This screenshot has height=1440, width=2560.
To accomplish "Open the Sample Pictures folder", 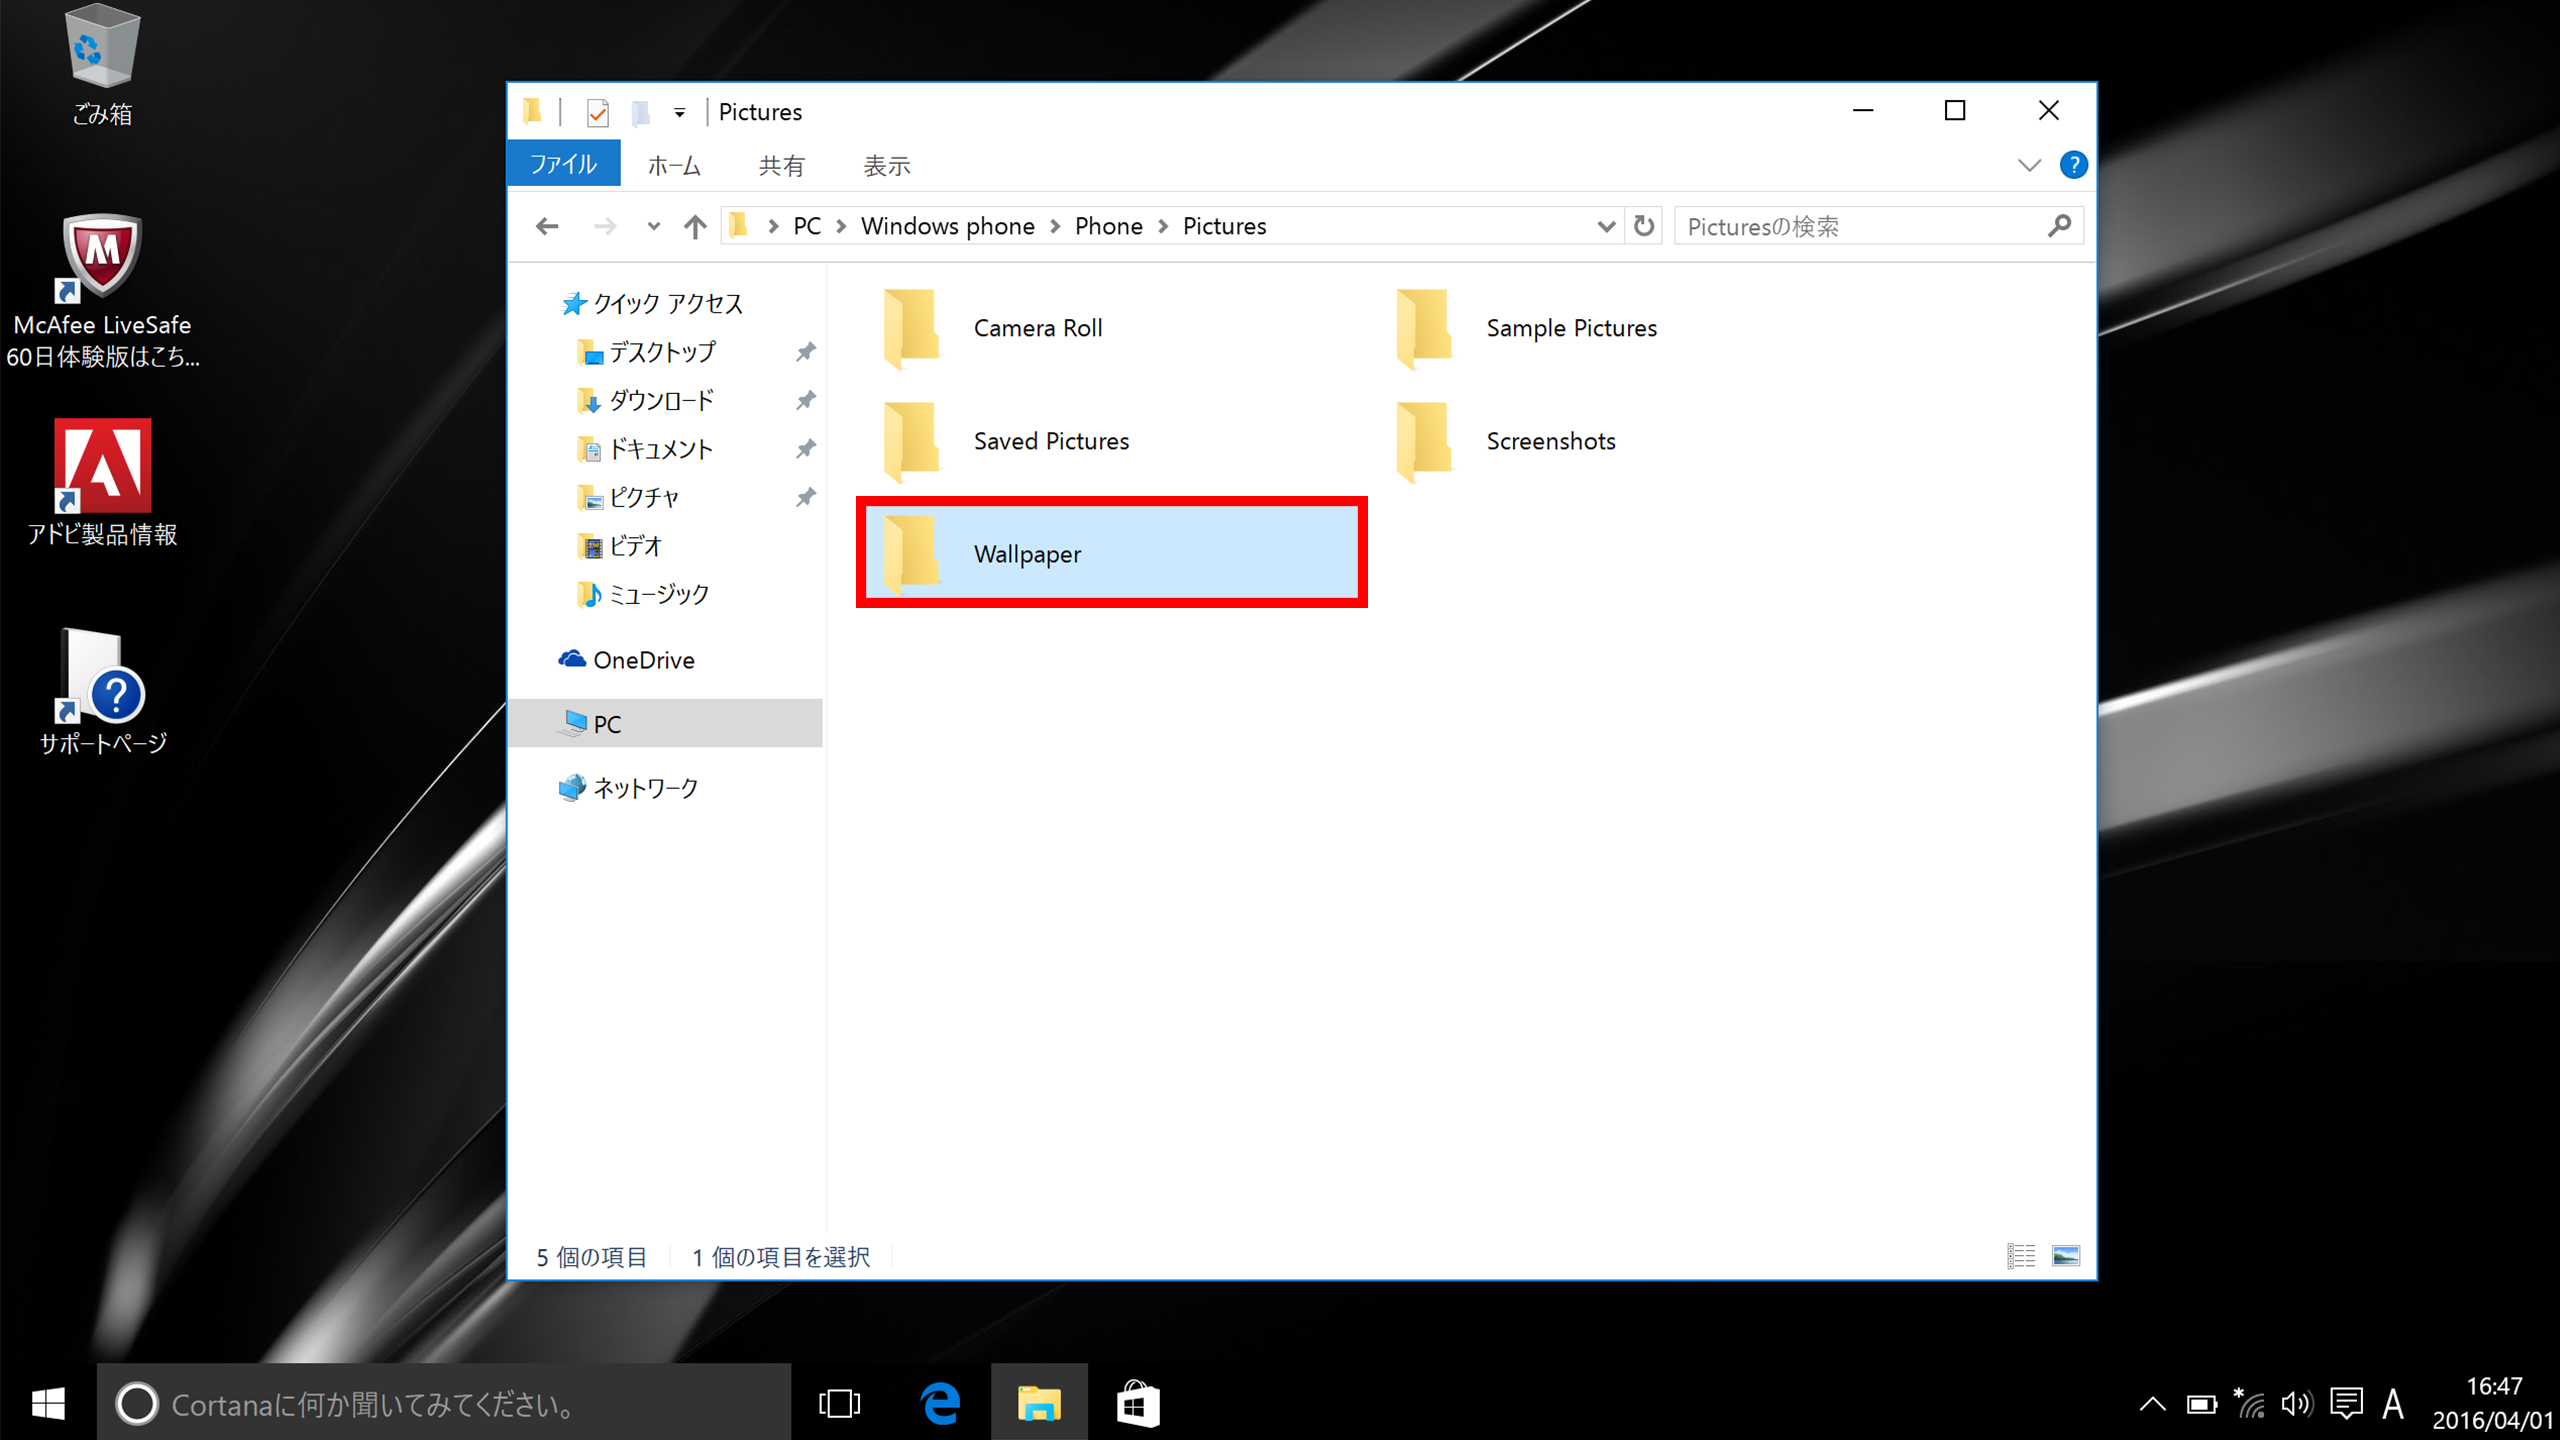I will pos(1568,327).
